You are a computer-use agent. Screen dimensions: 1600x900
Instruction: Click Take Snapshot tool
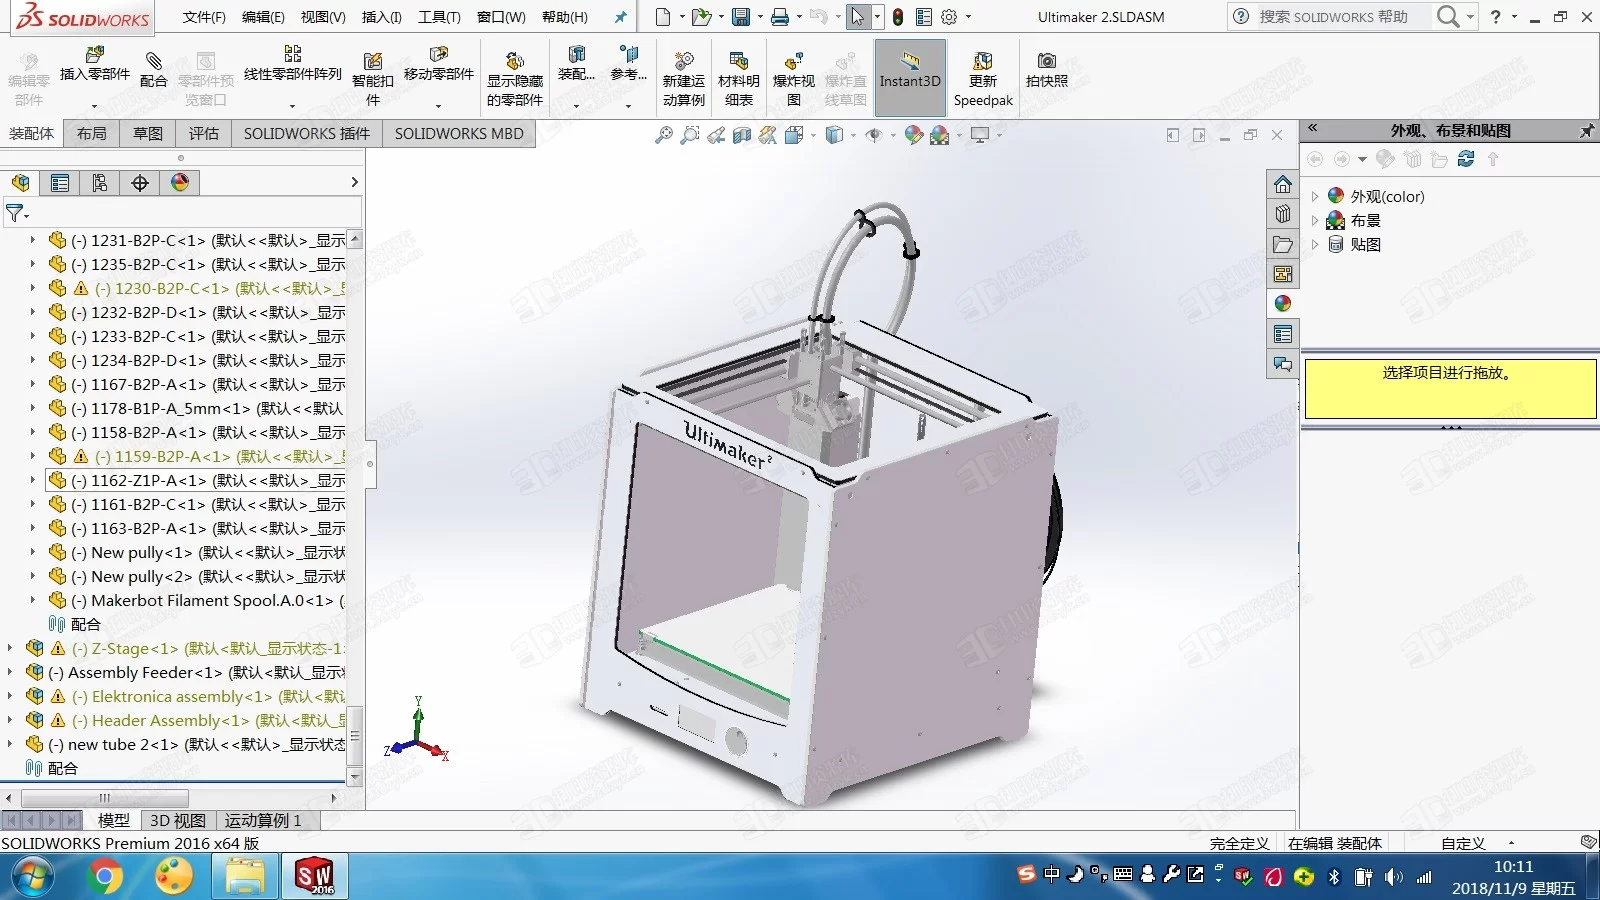[x=1047, y=70]
